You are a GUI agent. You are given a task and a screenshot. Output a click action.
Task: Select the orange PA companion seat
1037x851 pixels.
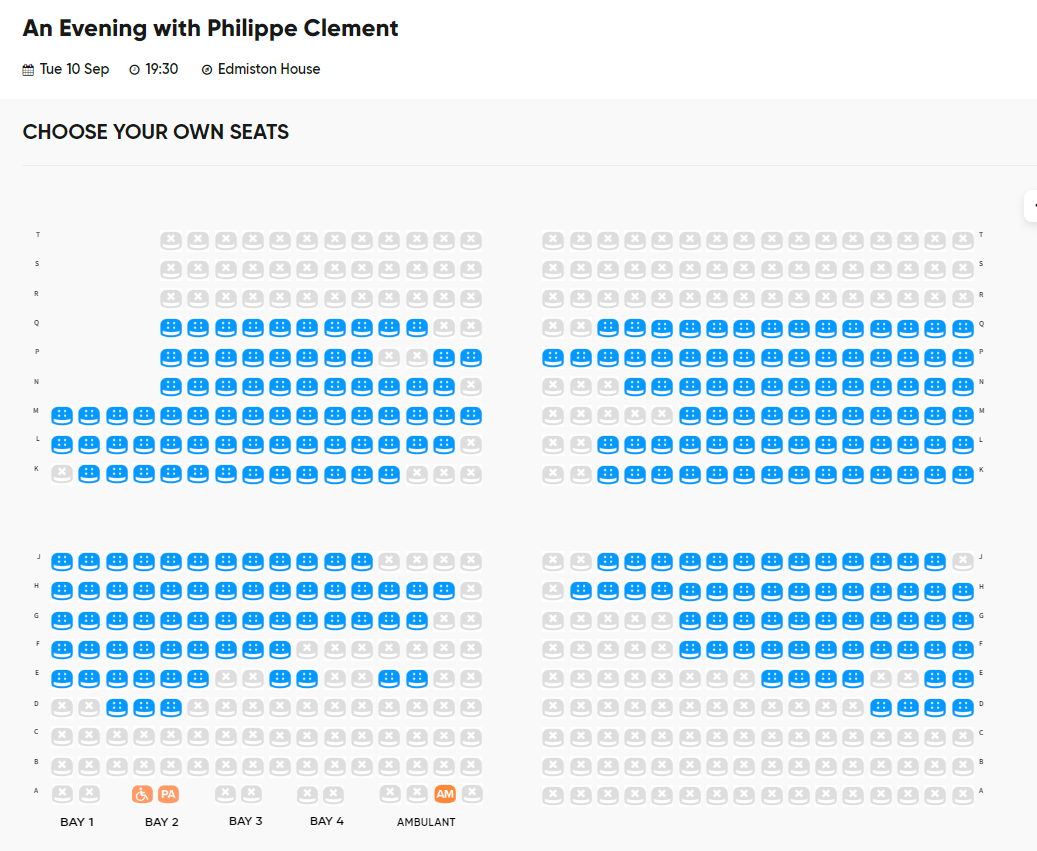[x=169, y=794]
